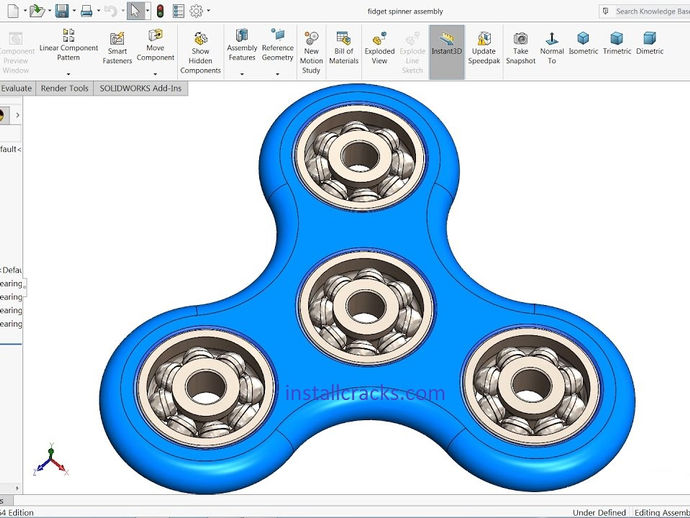Click the left panel scroll-right arrow
Screen dimensions: 690x518
point(17,488)
